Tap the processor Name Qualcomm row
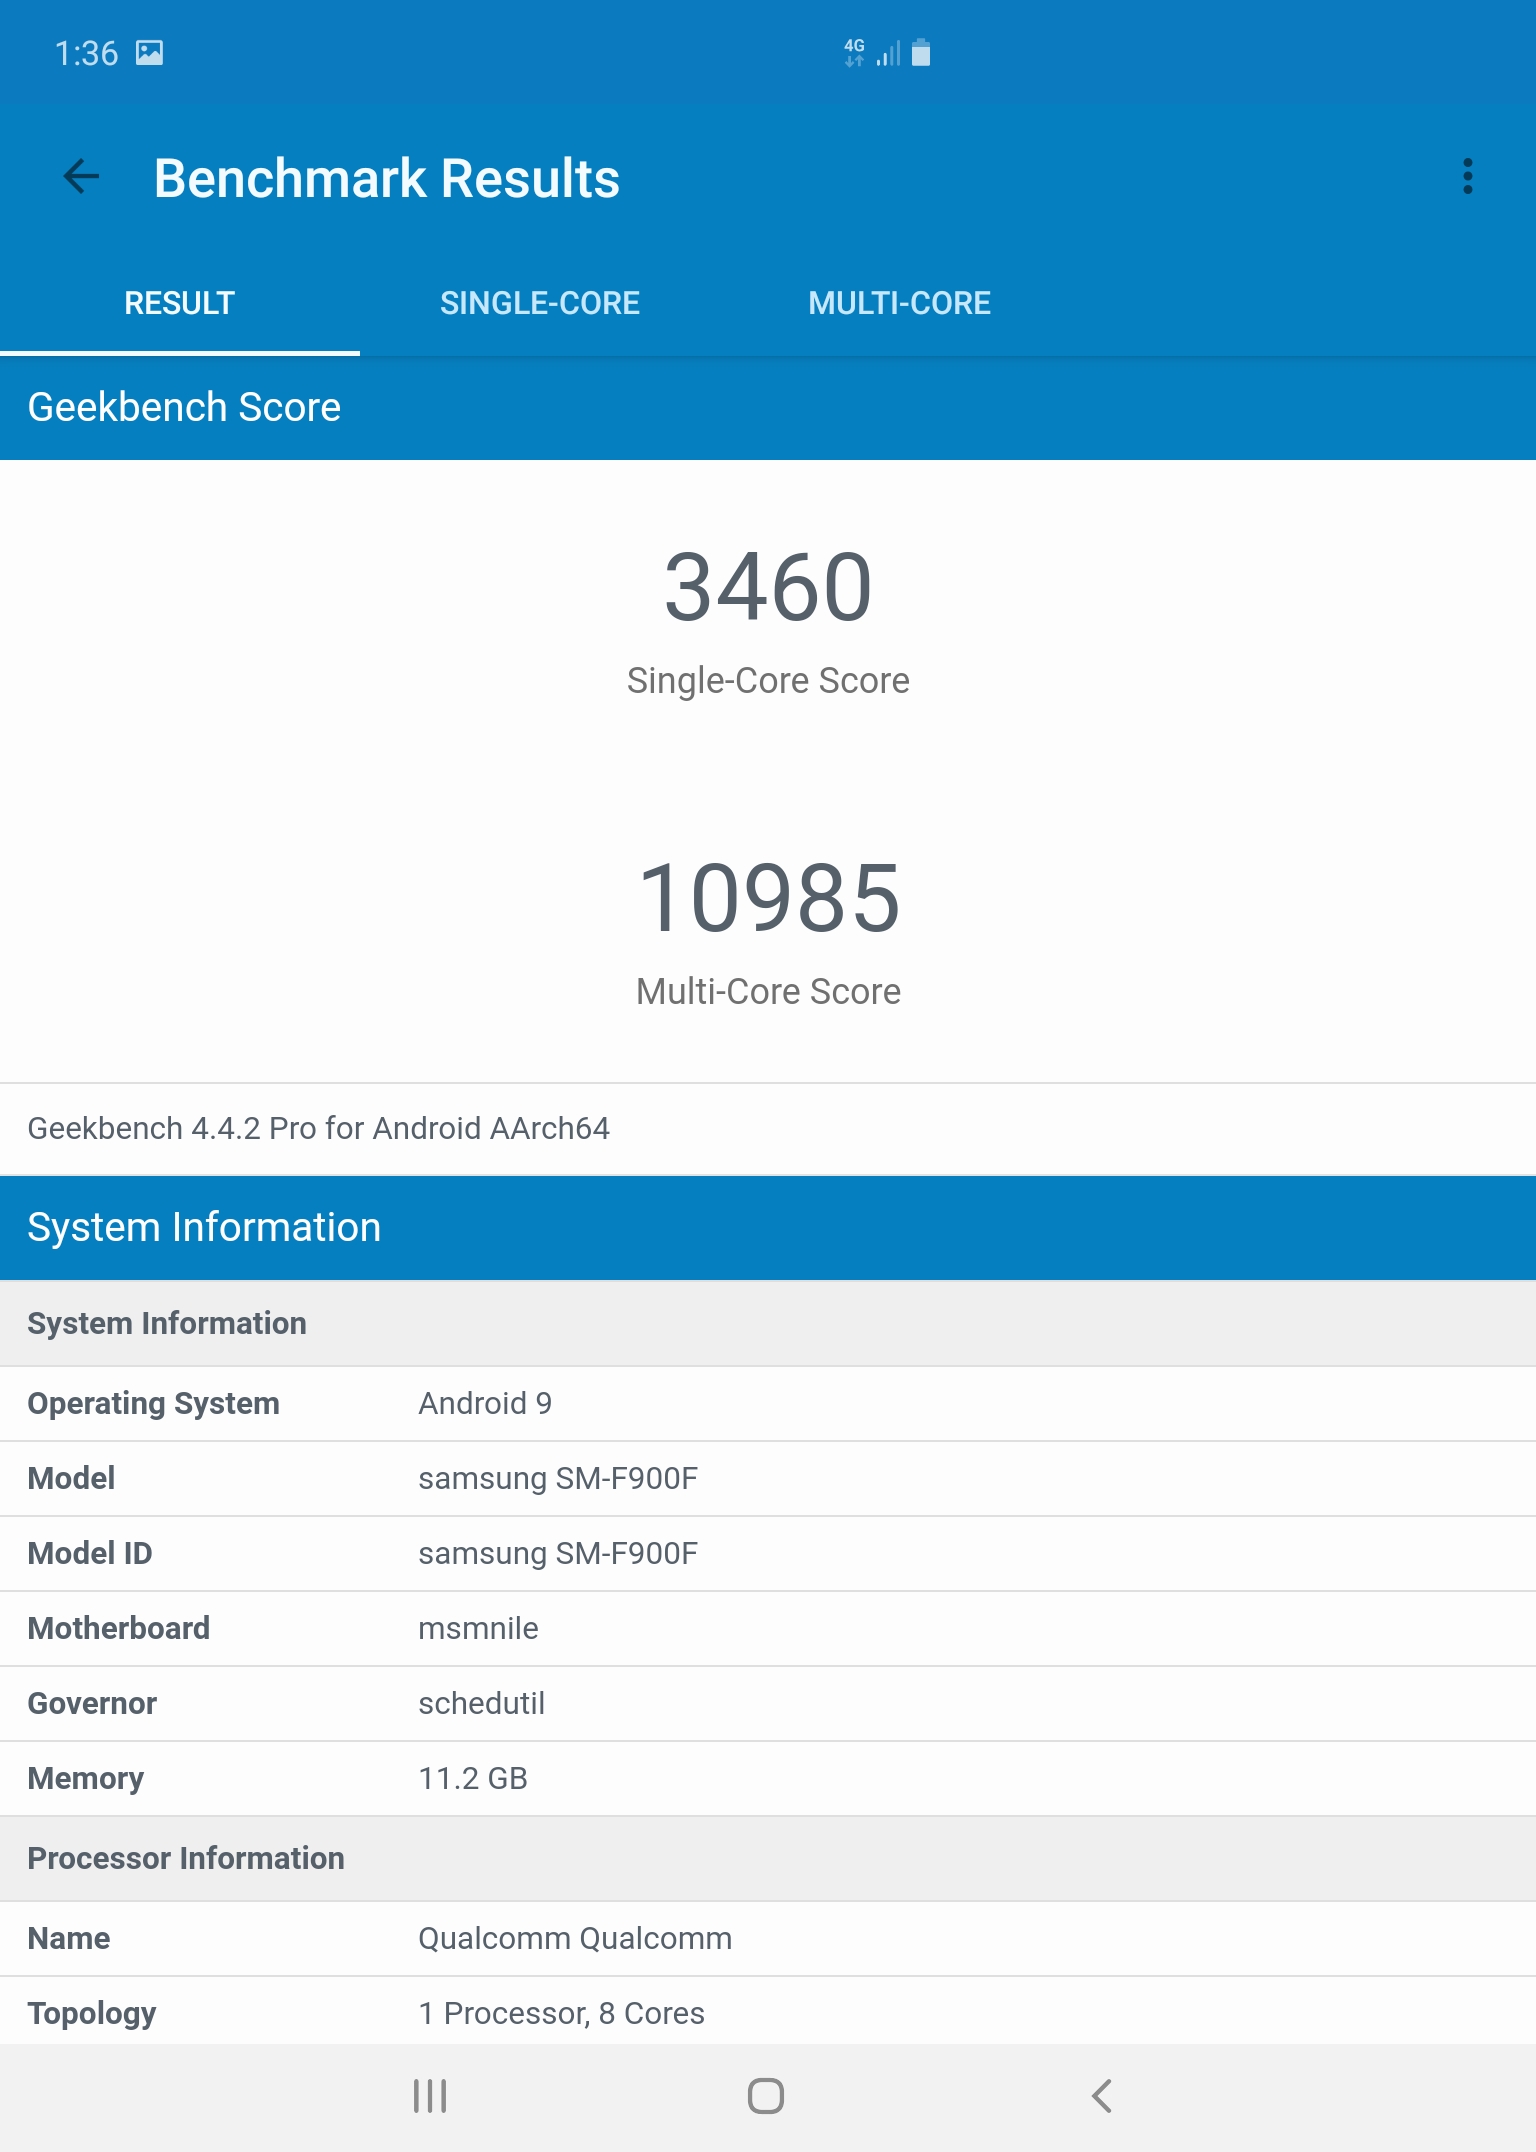 click(x=768, y=1938)
